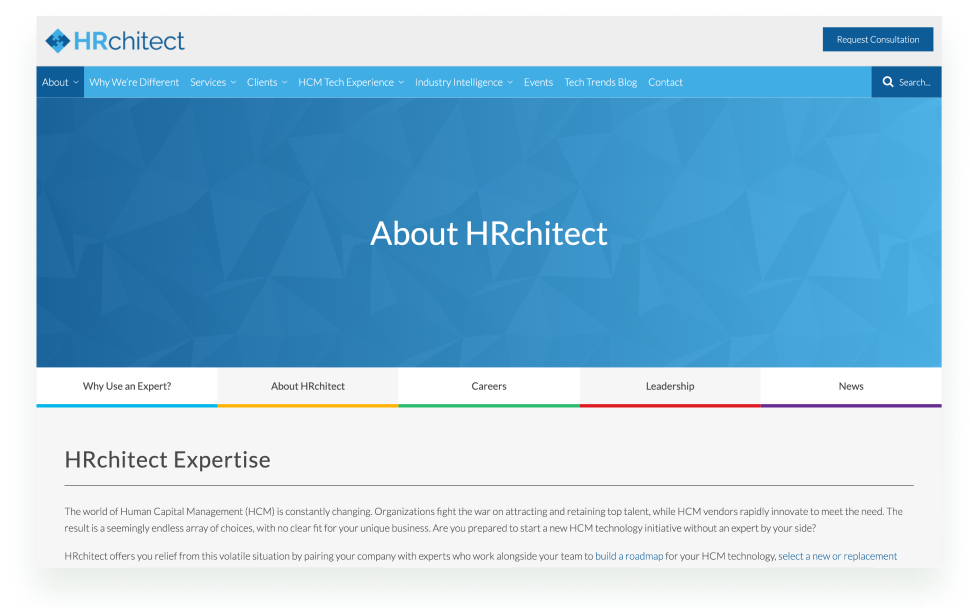Click inside the Search input field
Image resolution: width=979 pixels, height=609 pixels.
click(x=915, y=82)
